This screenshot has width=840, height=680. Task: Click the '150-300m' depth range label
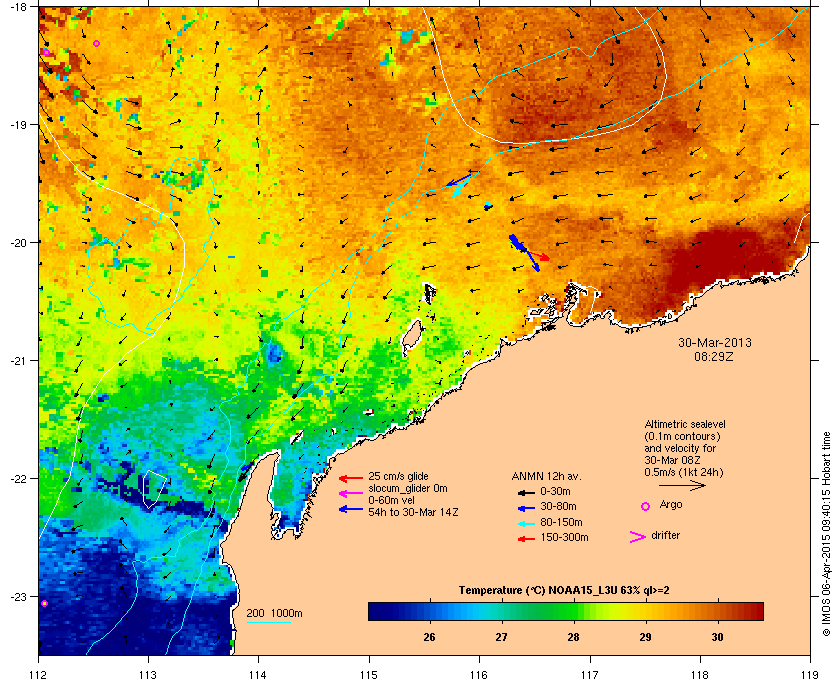click(x=564, y=537)
